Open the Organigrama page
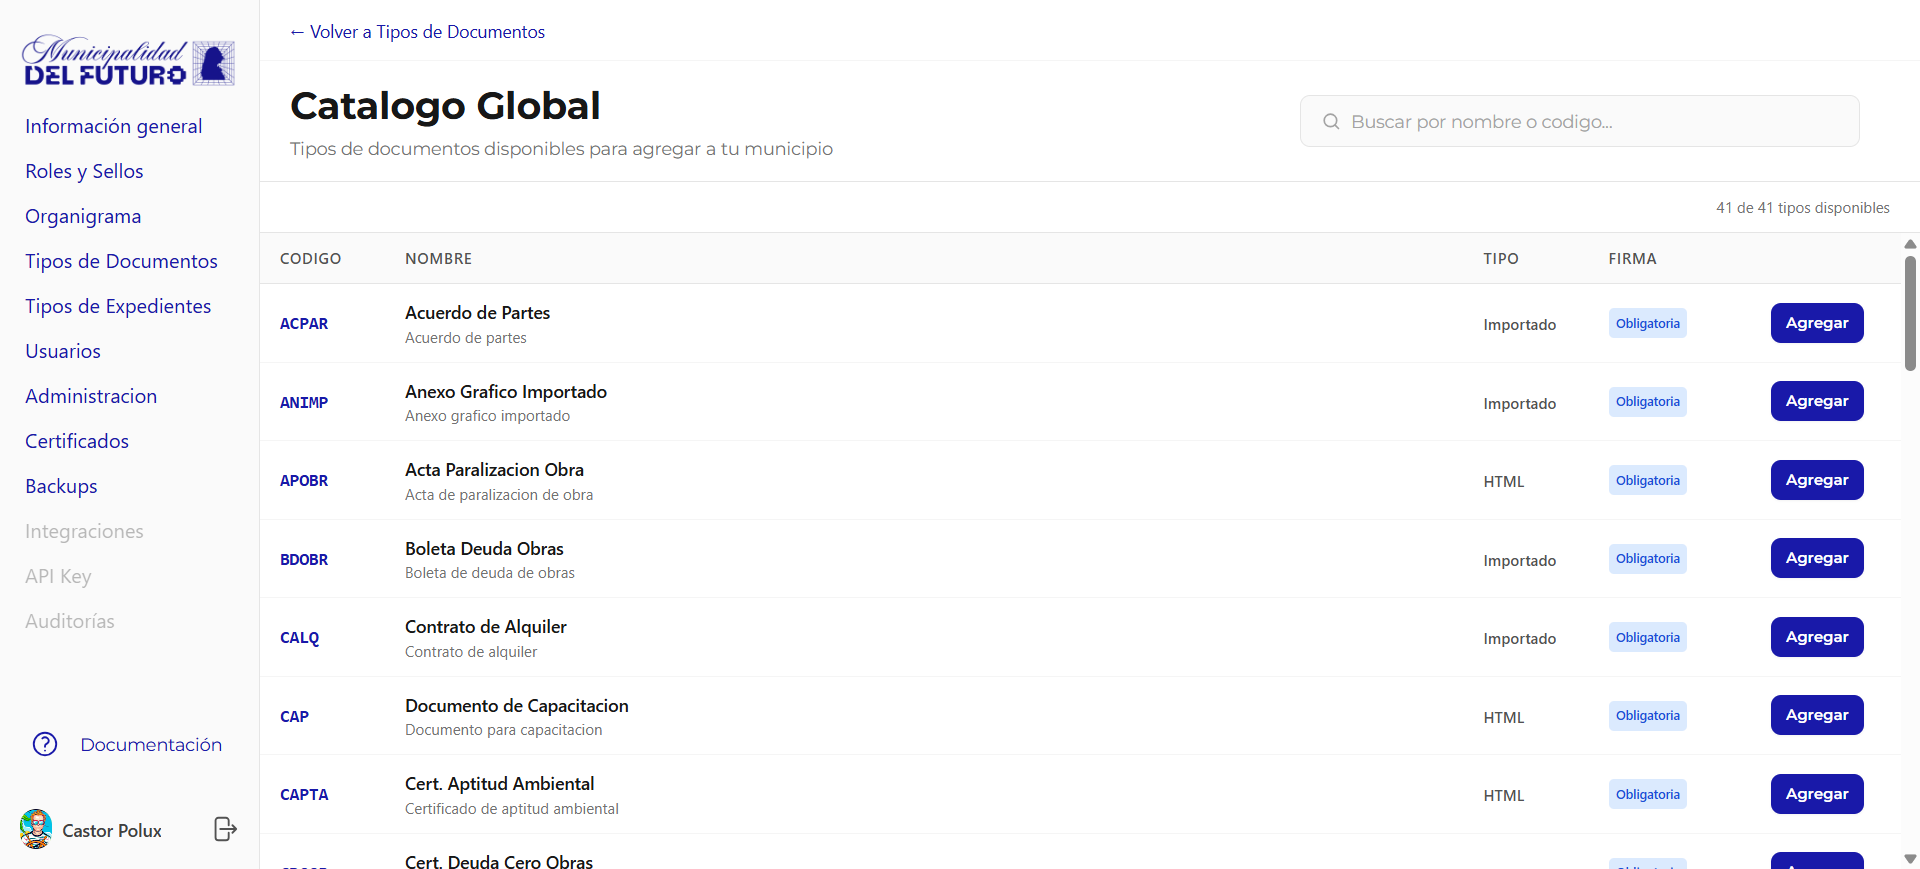This screenshot has width=1920, height=869. [x=83, y=216]
